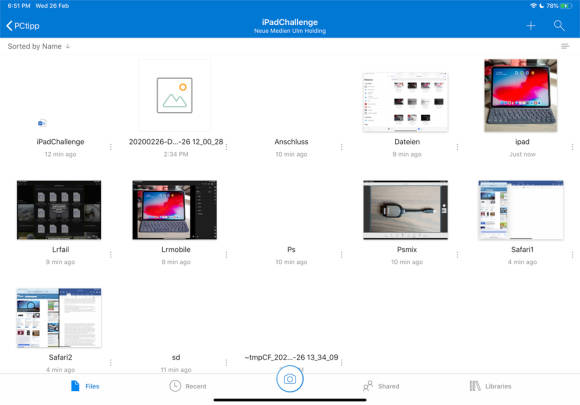Select the Lrmobile file name label
The width and height of the screenshot is (580, 405).
point(176,250)
